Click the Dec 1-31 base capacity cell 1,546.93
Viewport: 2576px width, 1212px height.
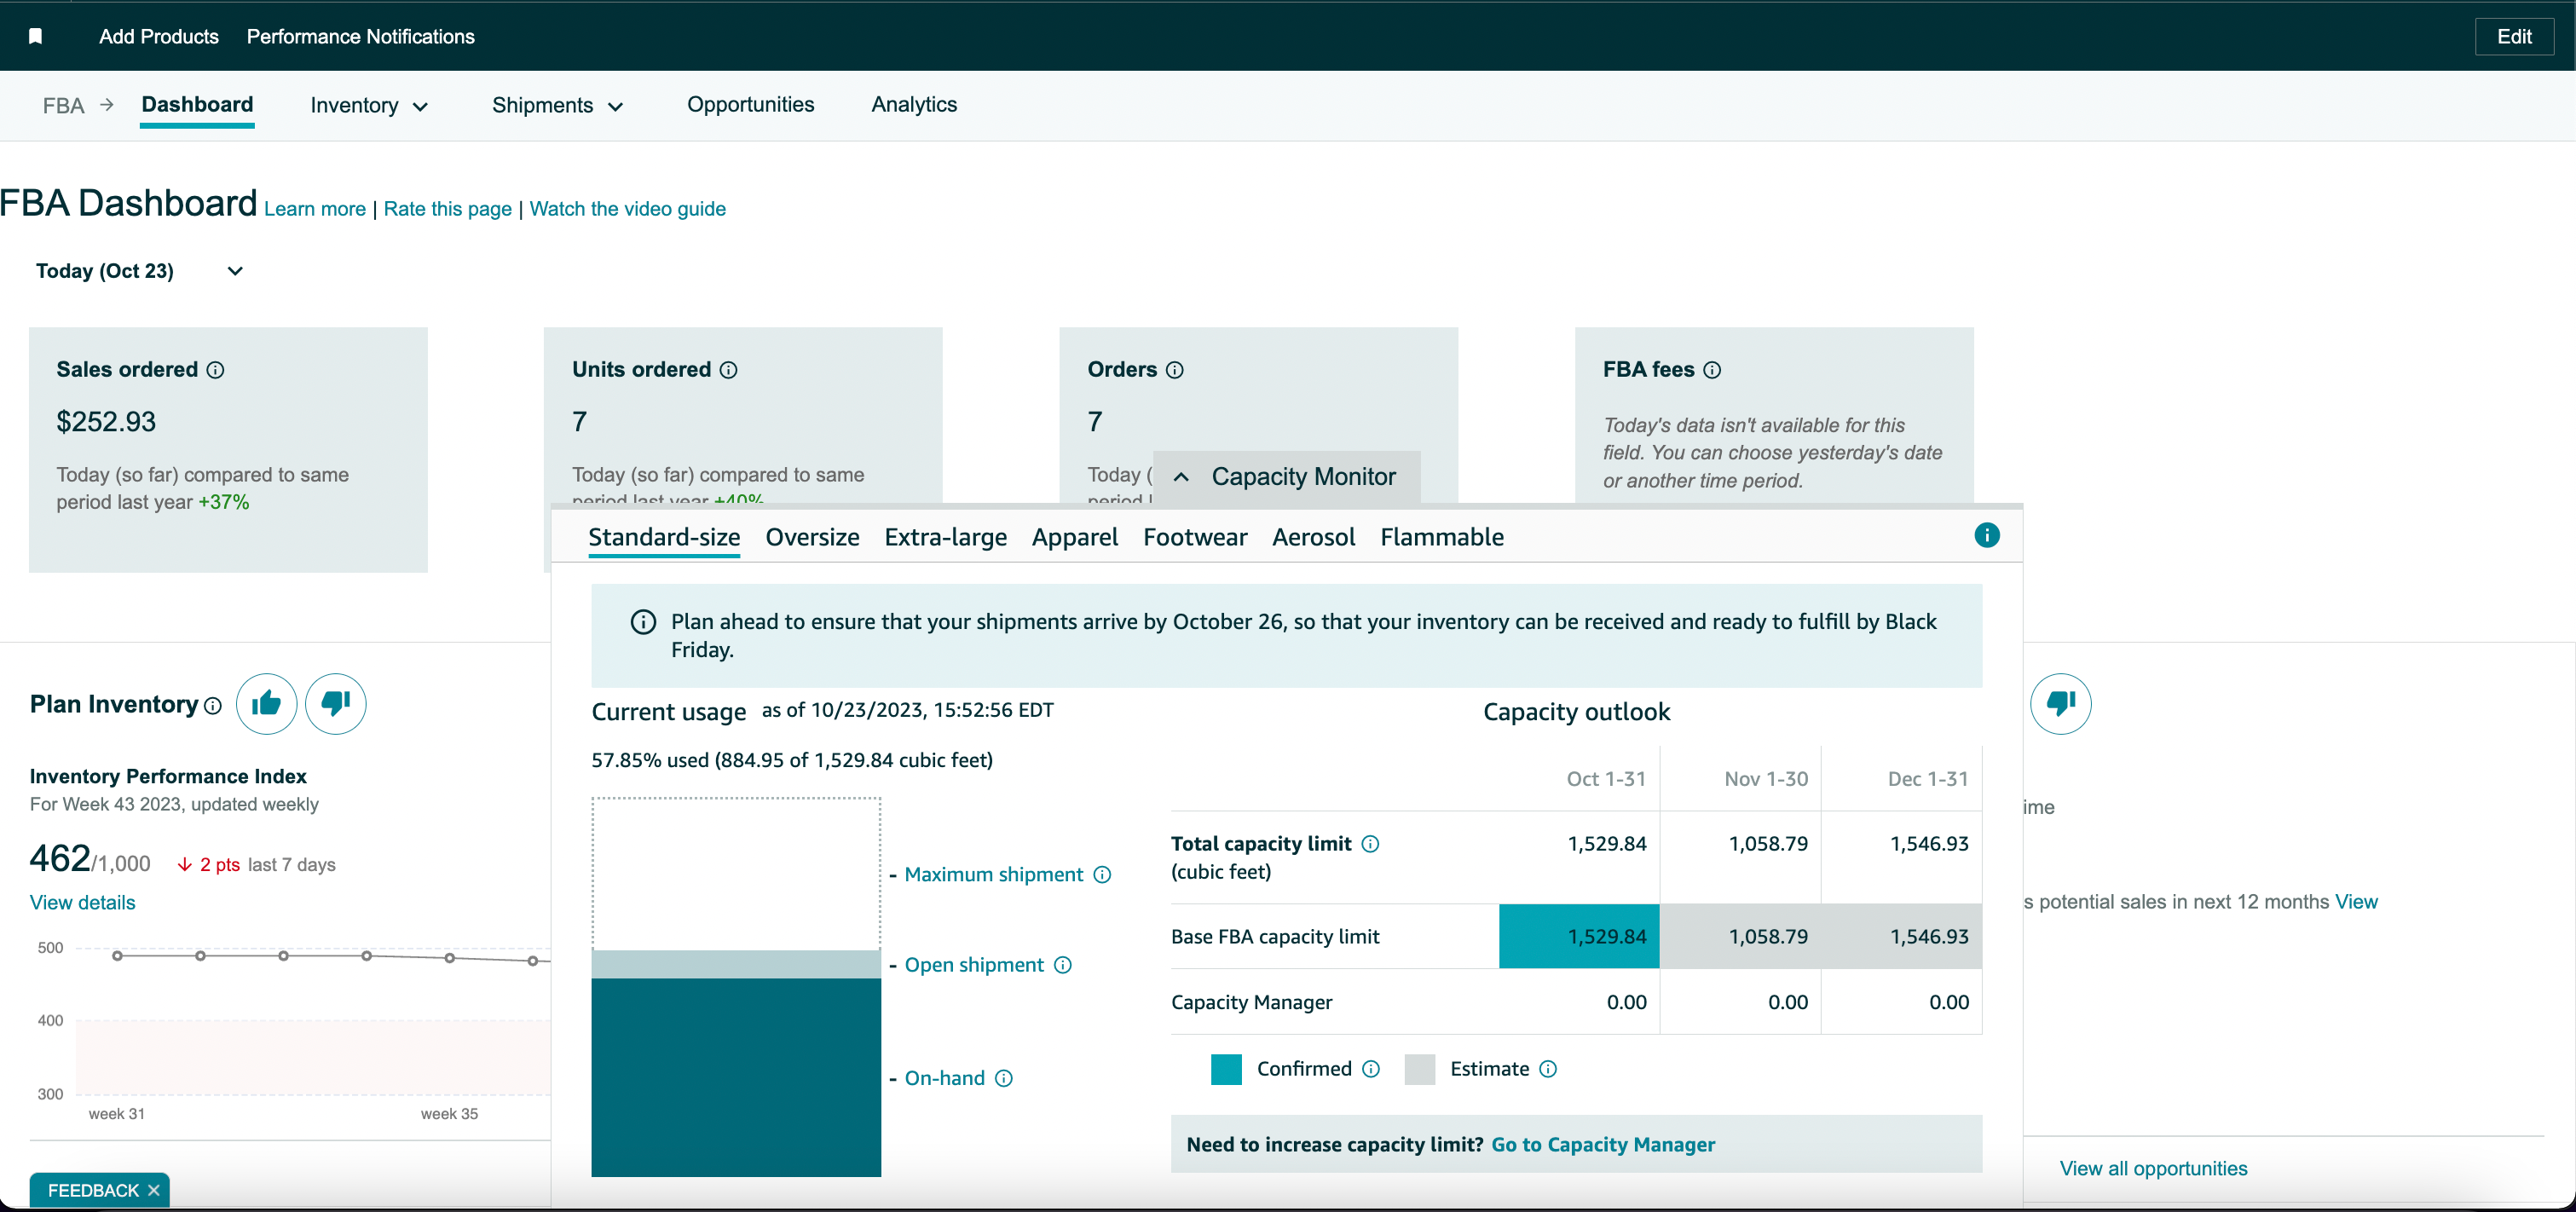pos(1901,937)
